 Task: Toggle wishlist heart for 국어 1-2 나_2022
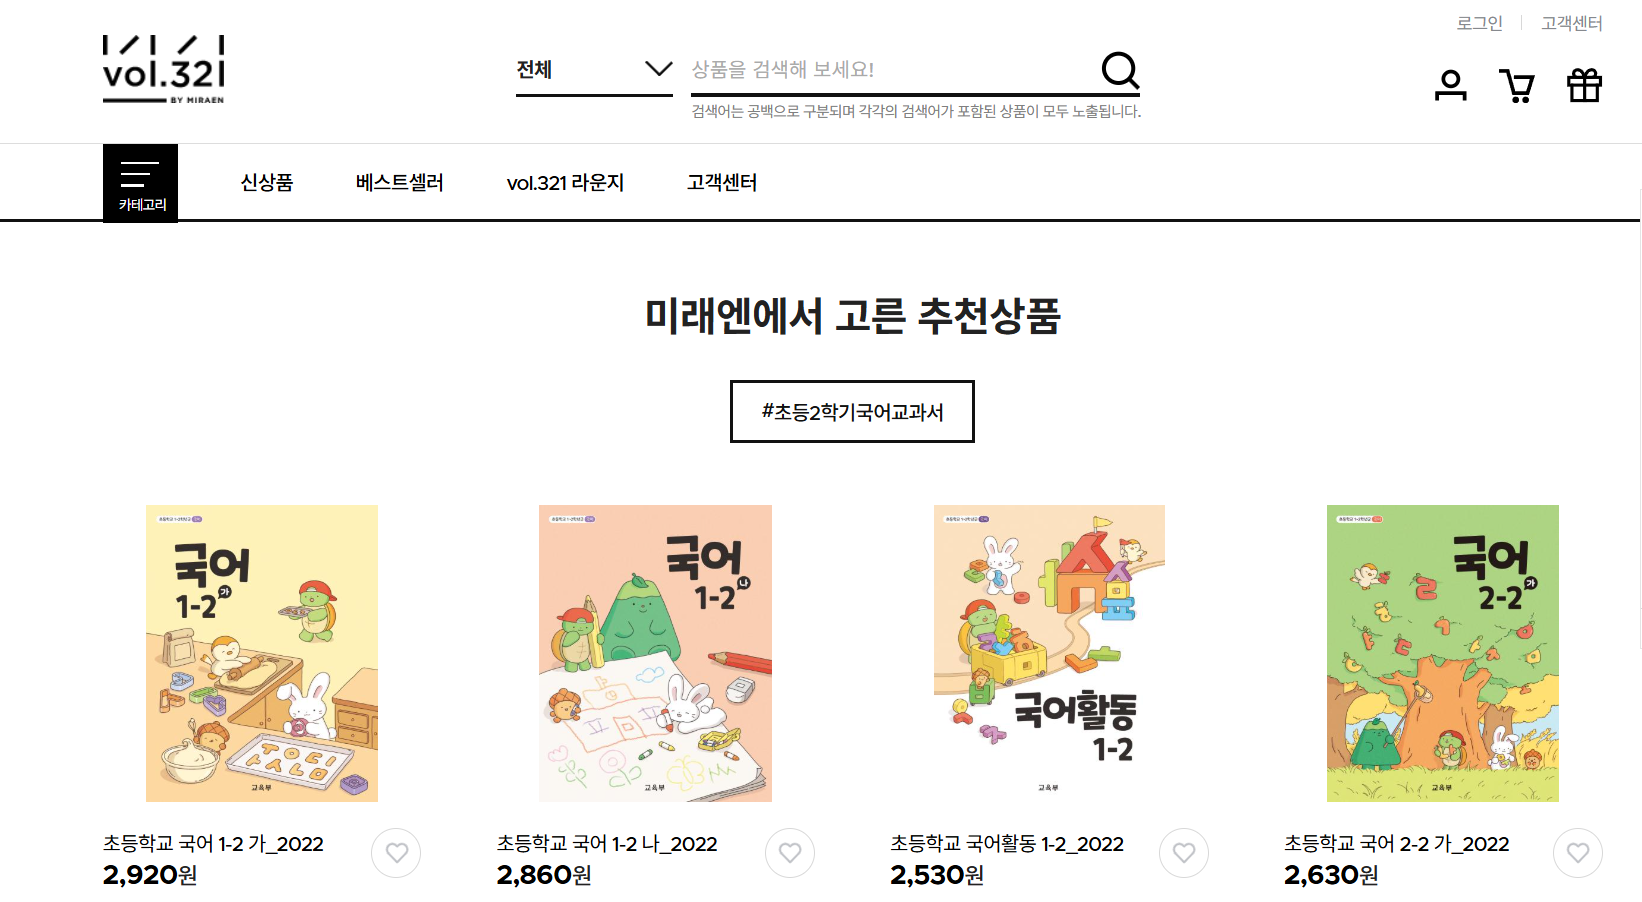point(790,853)
